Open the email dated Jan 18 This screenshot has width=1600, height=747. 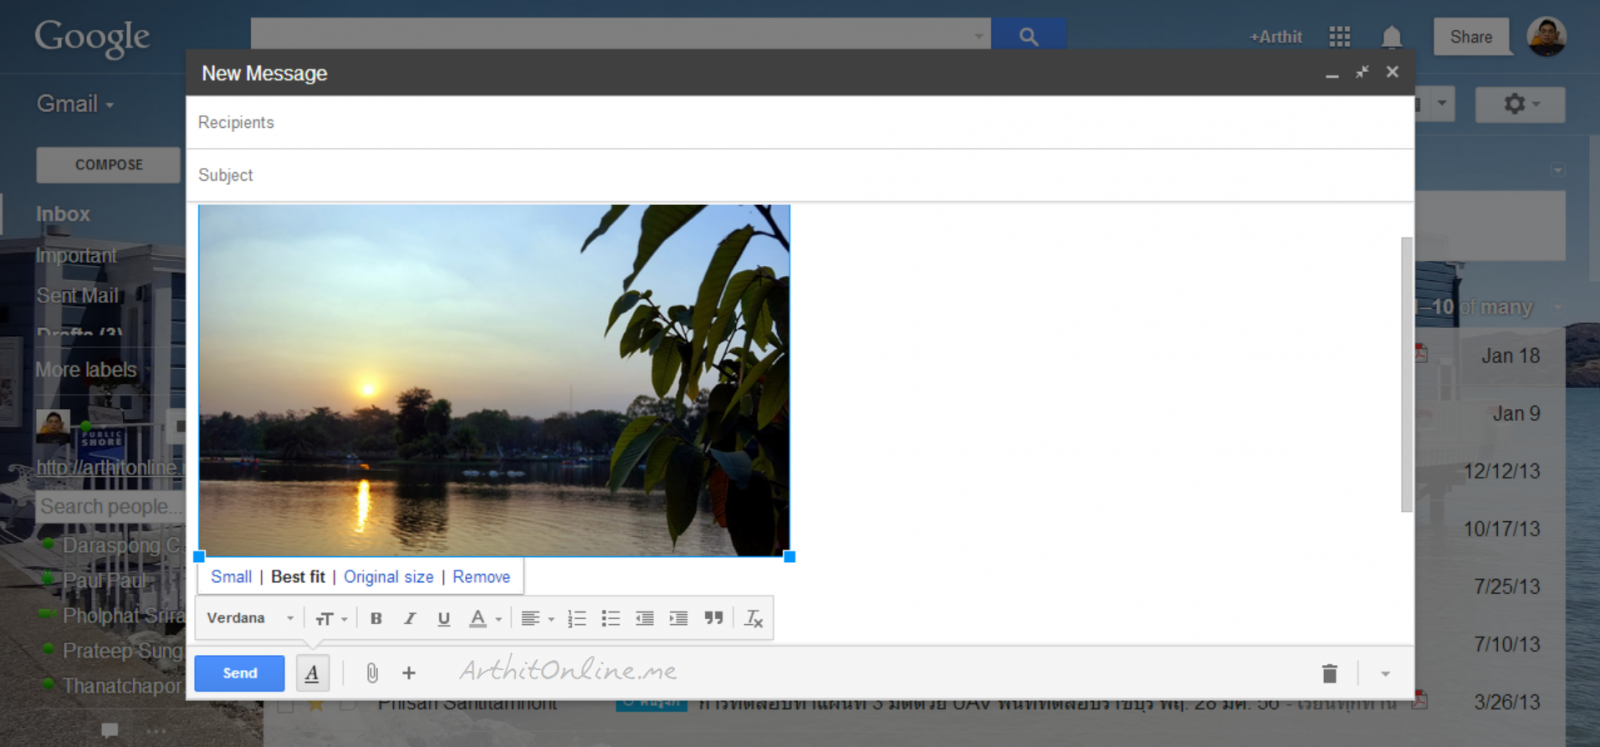1510,356
